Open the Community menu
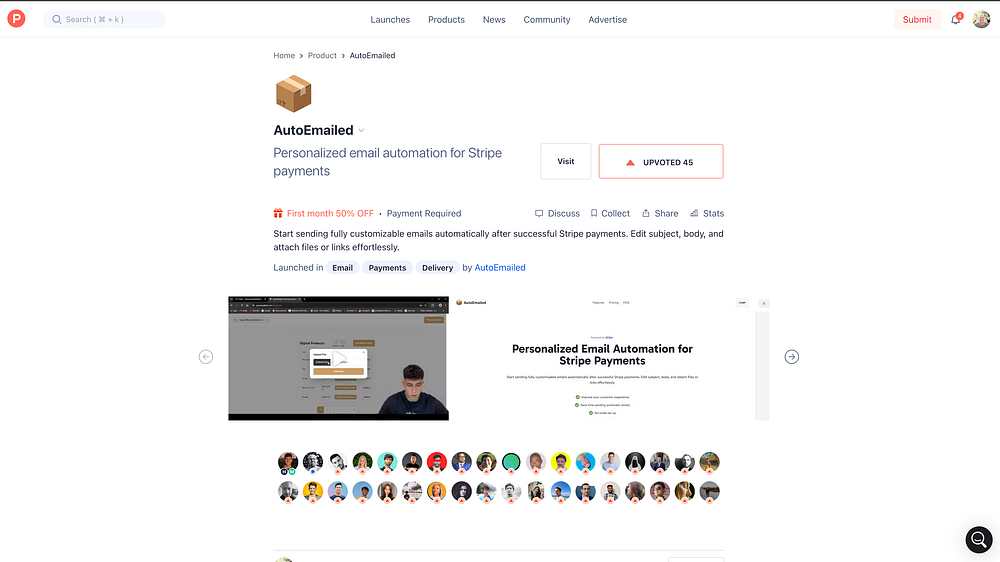Screen dimensions: 1000x562 pos(547,20)
